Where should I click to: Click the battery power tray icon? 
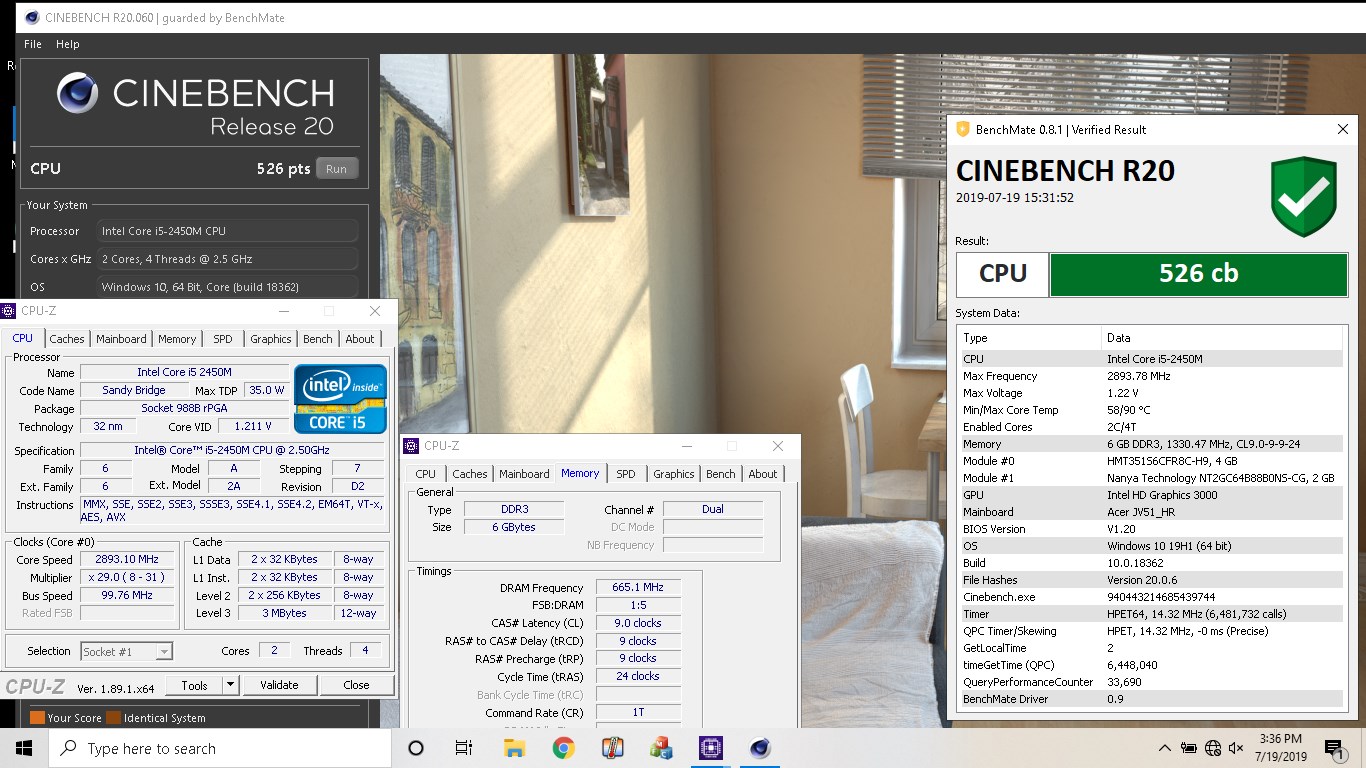pyautogui.click(x=1189, y=748)
